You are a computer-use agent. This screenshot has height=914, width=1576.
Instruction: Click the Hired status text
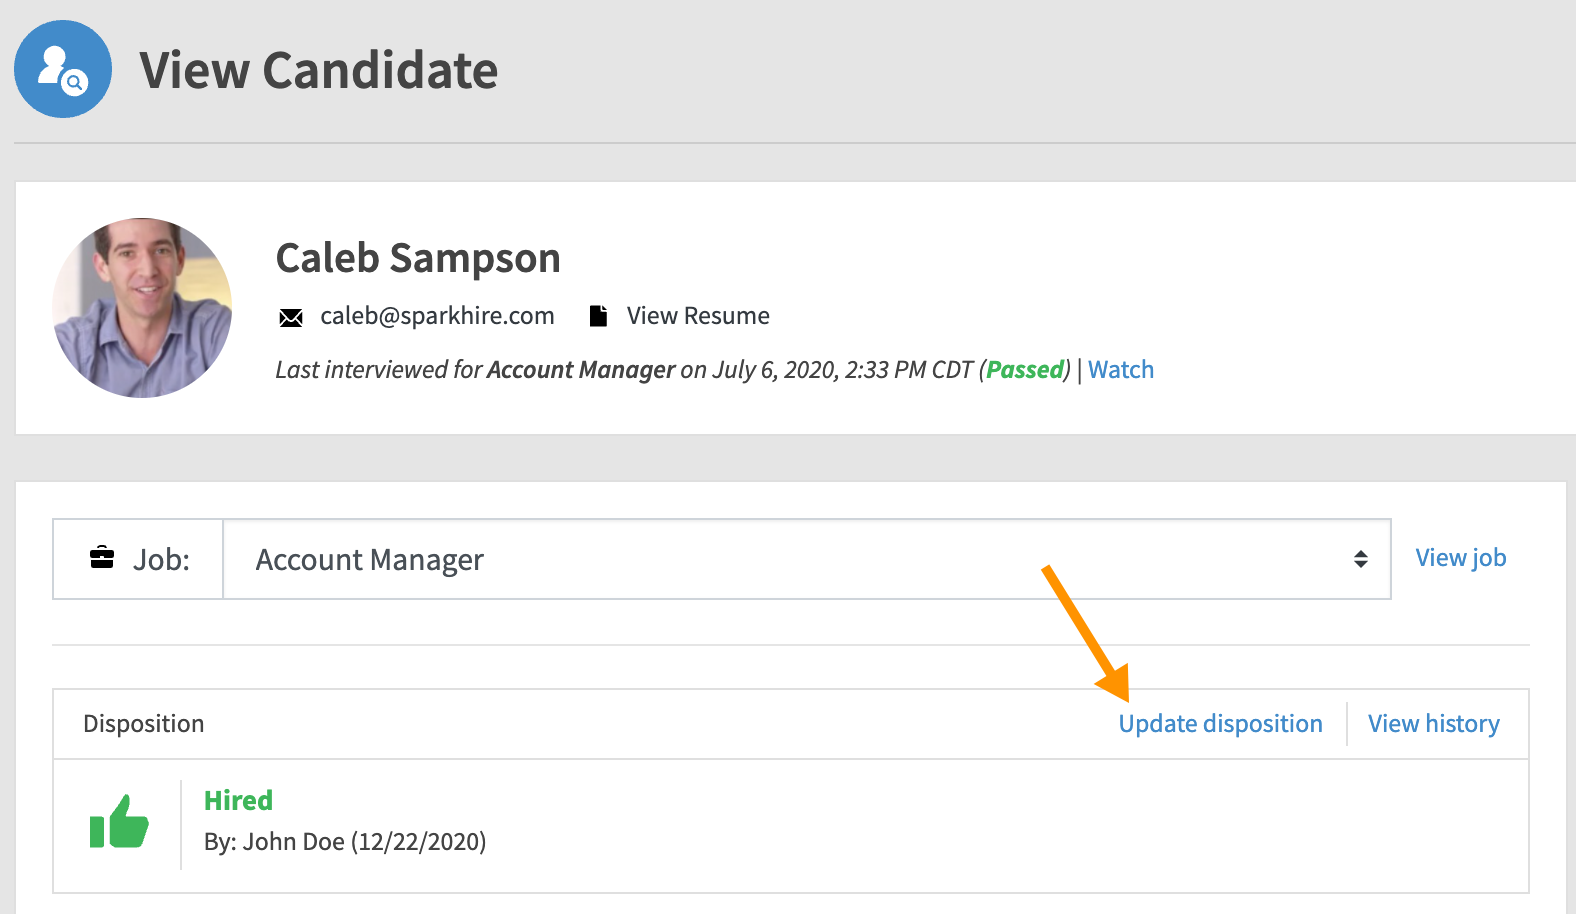pos(238,800)
